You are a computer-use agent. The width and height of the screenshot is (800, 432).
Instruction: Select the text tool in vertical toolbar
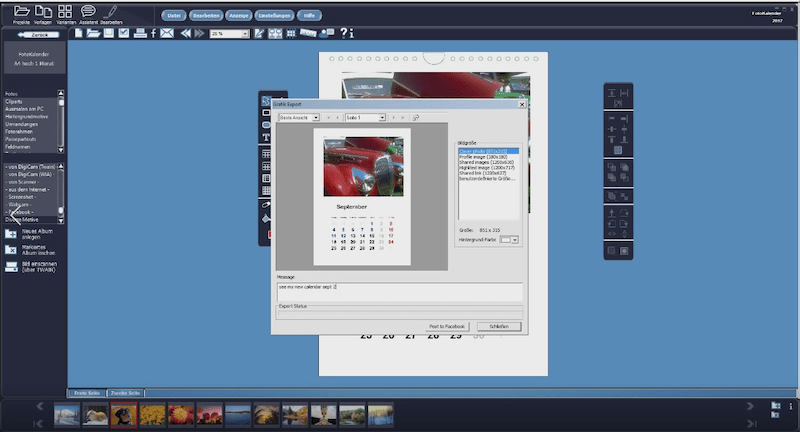(267, 137)
